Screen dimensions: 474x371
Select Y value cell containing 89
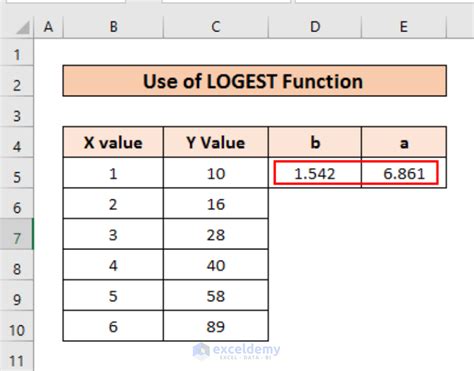pos(216,326)
